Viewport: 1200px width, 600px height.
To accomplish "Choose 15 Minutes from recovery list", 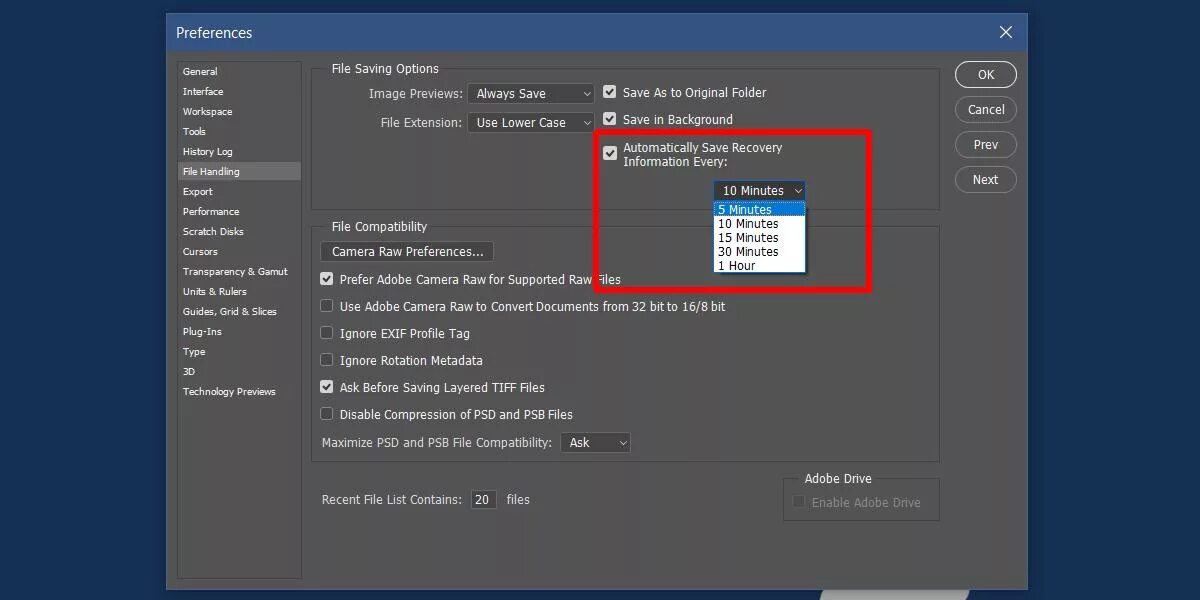I will (760, 238).
